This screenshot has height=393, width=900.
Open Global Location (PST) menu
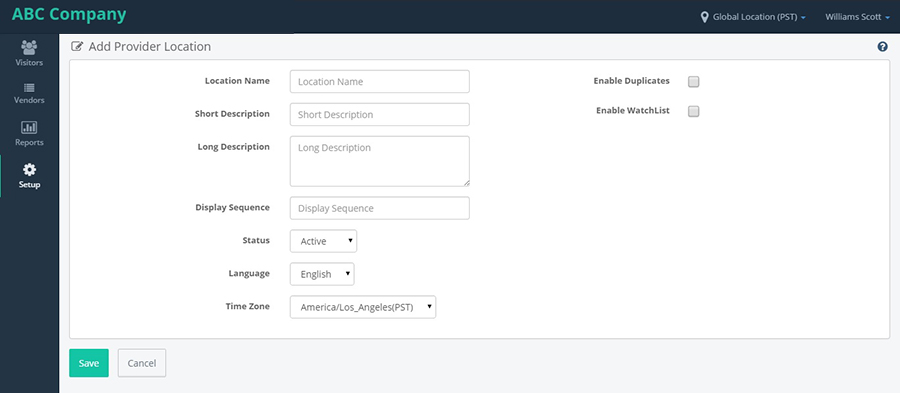click(x=754, y=17)
